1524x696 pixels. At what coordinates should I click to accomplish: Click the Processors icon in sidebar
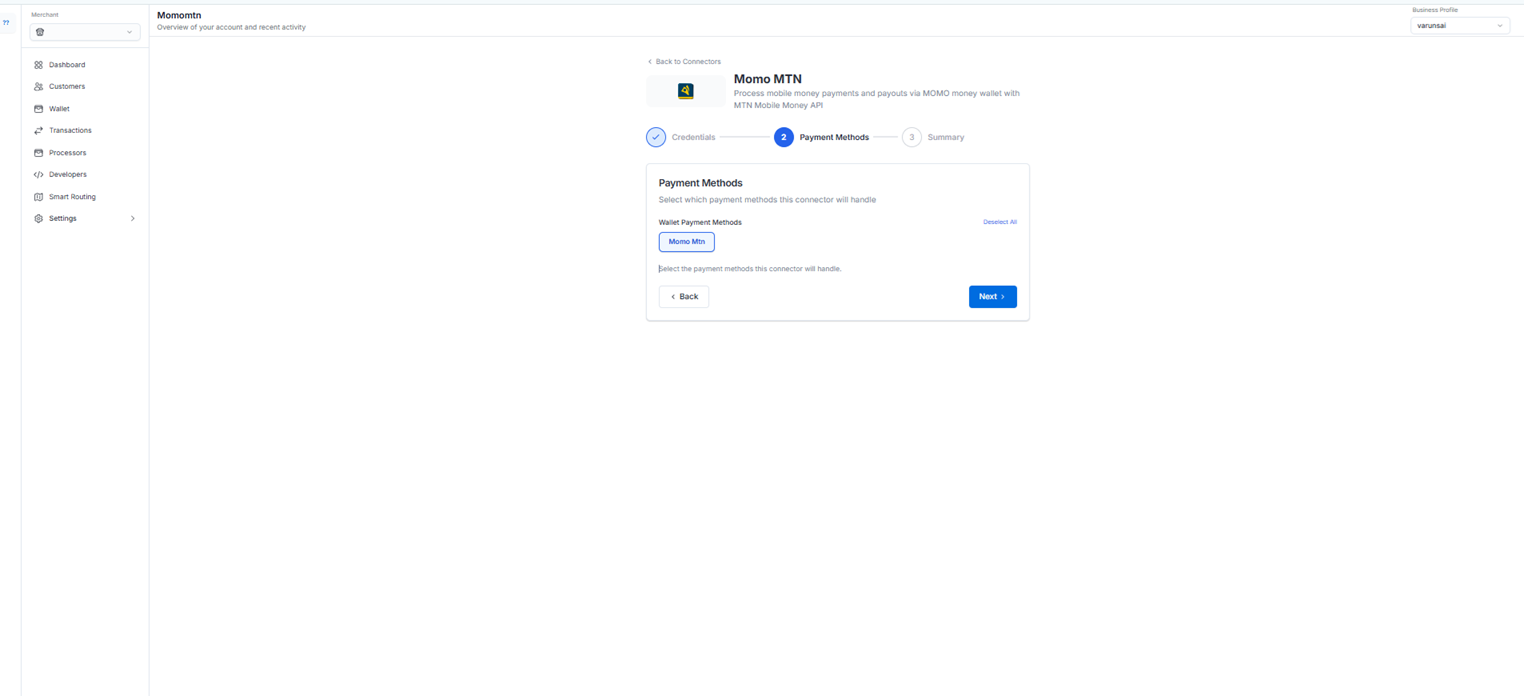tap(39, 153)
